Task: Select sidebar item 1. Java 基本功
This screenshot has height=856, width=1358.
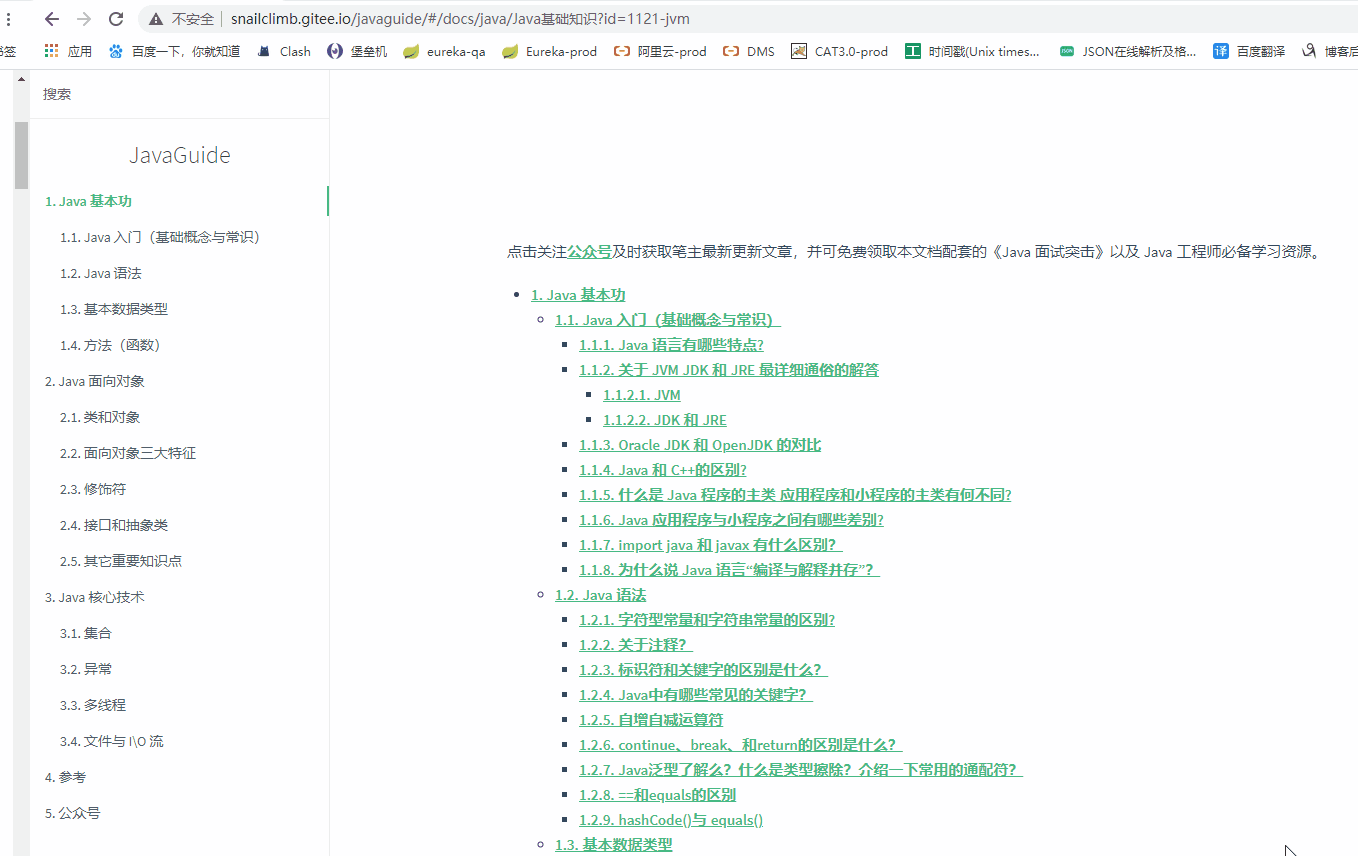Action: (88, 201)
